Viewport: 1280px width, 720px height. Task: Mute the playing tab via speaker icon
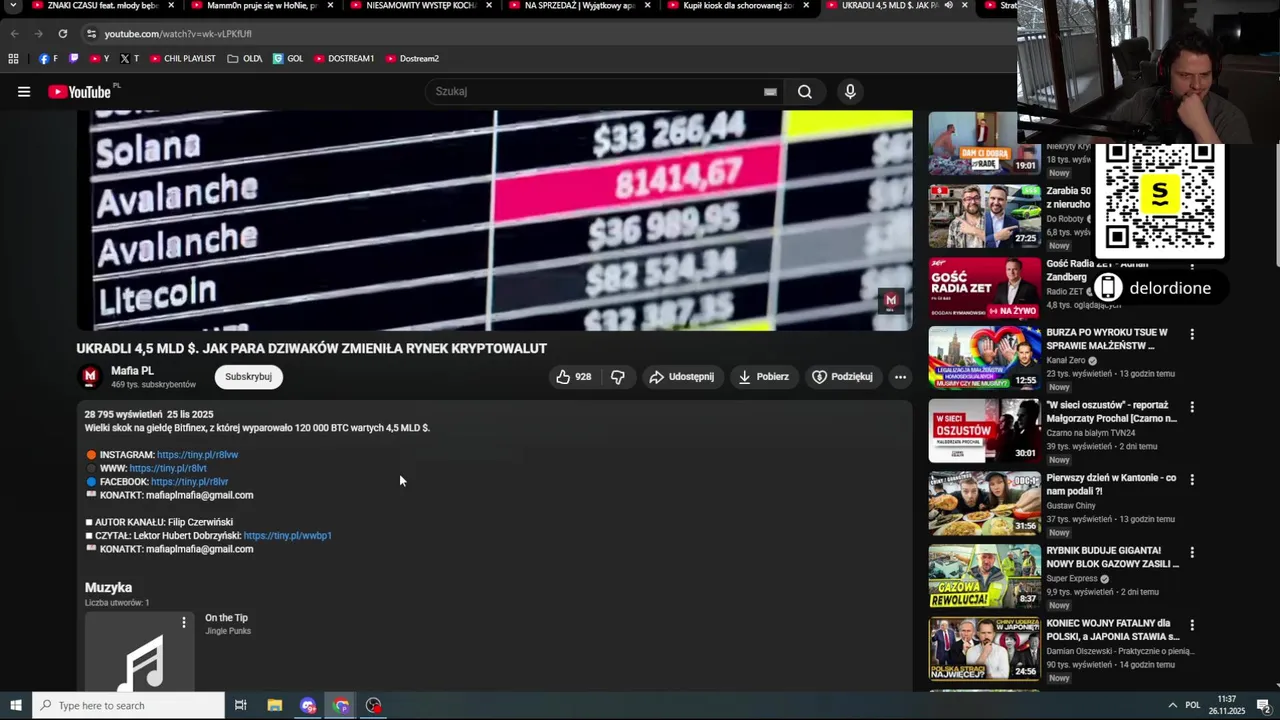pyautogui.click(x=948, y=5)
